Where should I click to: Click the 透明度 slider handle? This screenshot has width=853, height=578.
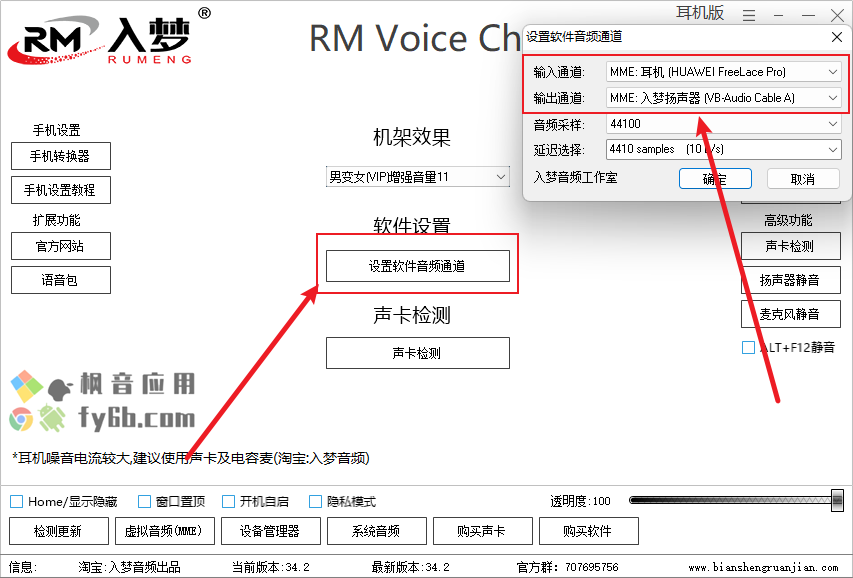838,500
